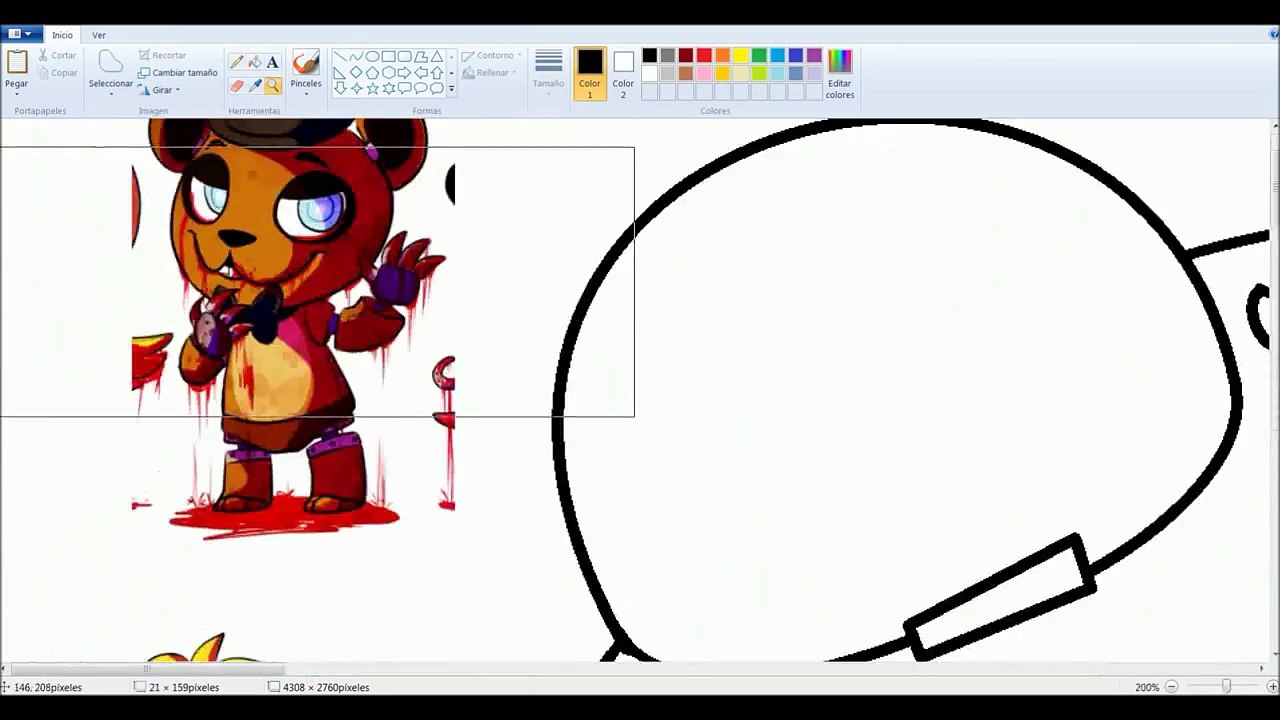The image size is (1280, 720).
Task: Click the zoom out minus button
Action: tap(1171, 687)
